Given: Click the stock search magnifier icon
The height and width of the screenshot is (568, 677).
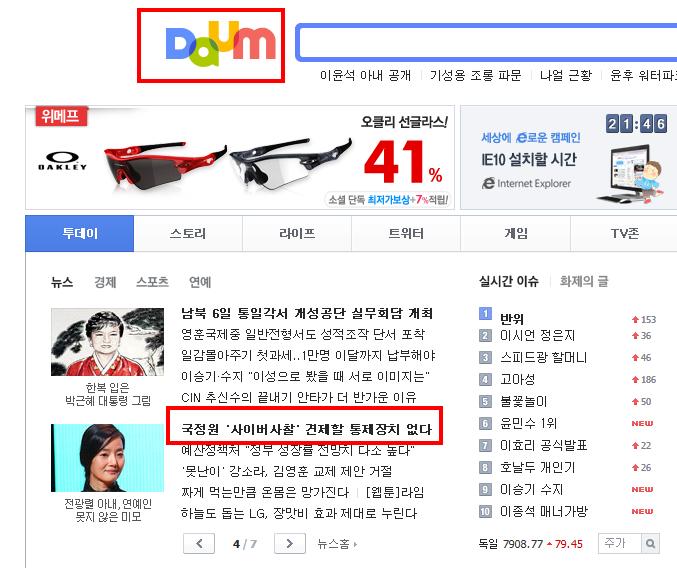Looking at the screenshot, I should [x=650, y=543].
